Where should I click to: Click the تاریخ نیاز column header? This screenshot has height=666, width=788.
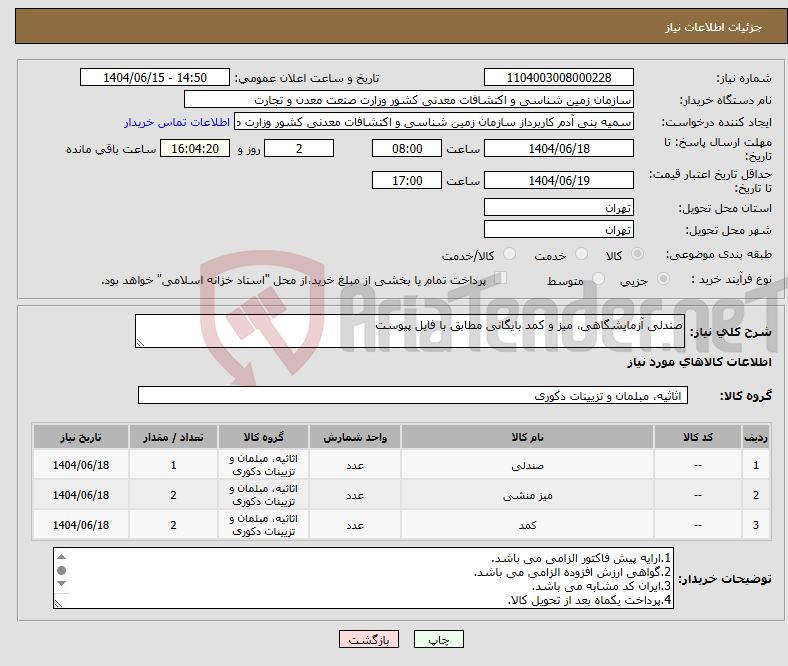pyautogui.click(x=81, y=438)
